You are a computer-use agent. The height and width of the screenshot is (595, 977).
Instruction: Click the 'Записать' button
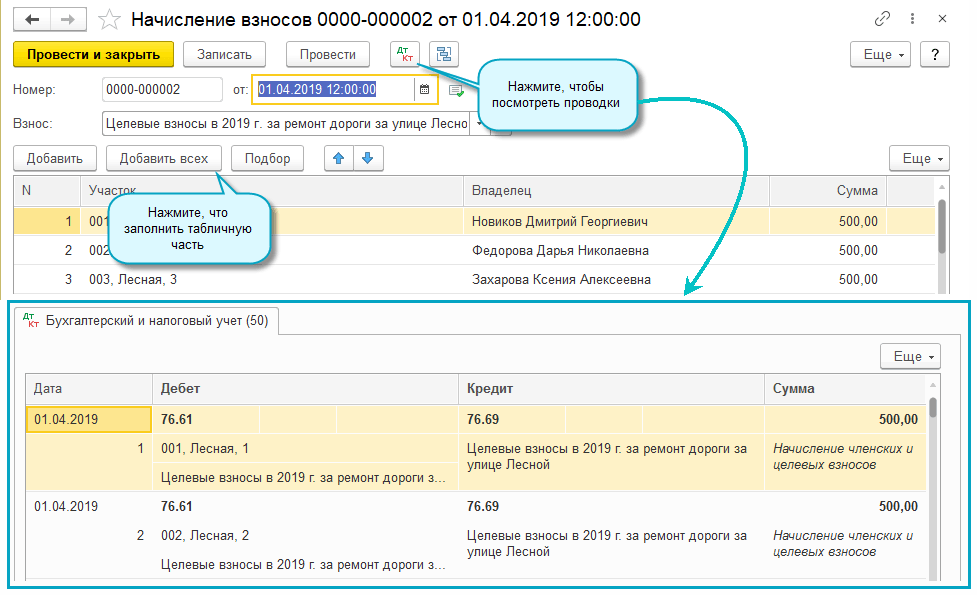tap(231, 54)
